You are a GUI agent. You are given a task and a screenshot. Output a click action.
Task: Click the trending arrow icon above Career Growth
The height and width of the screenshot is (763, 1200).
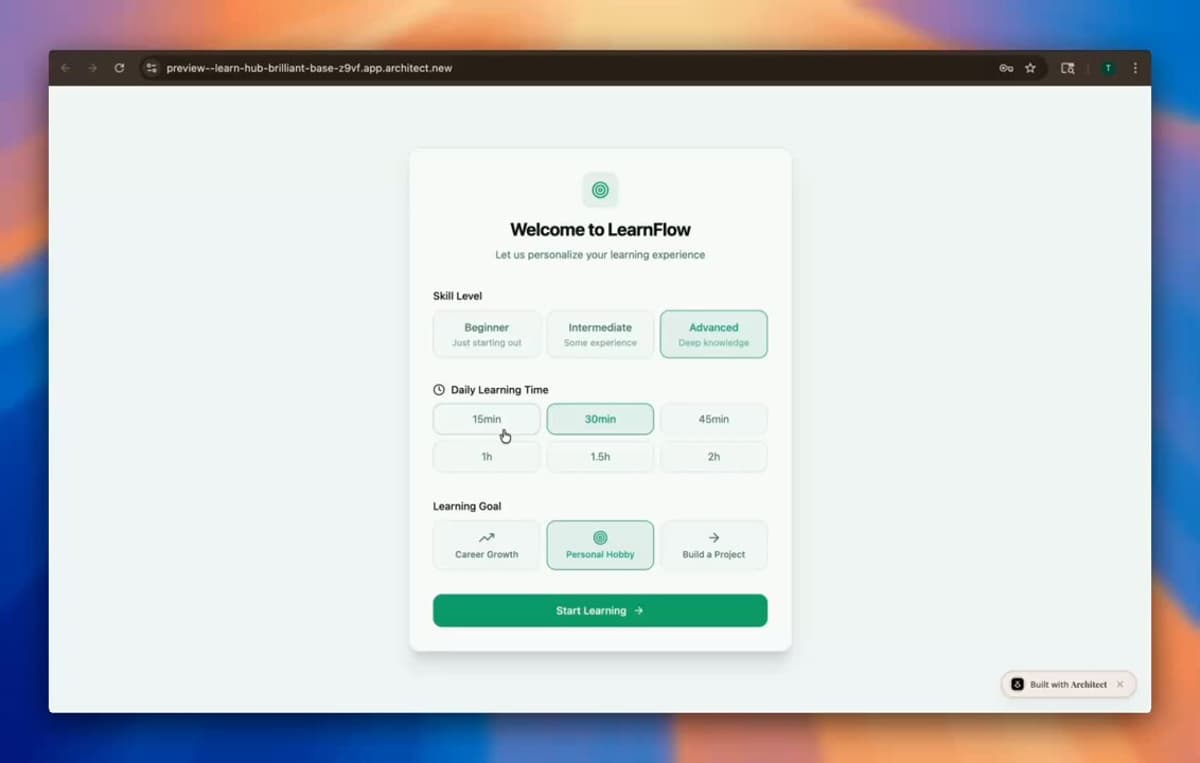coord(485,535)
